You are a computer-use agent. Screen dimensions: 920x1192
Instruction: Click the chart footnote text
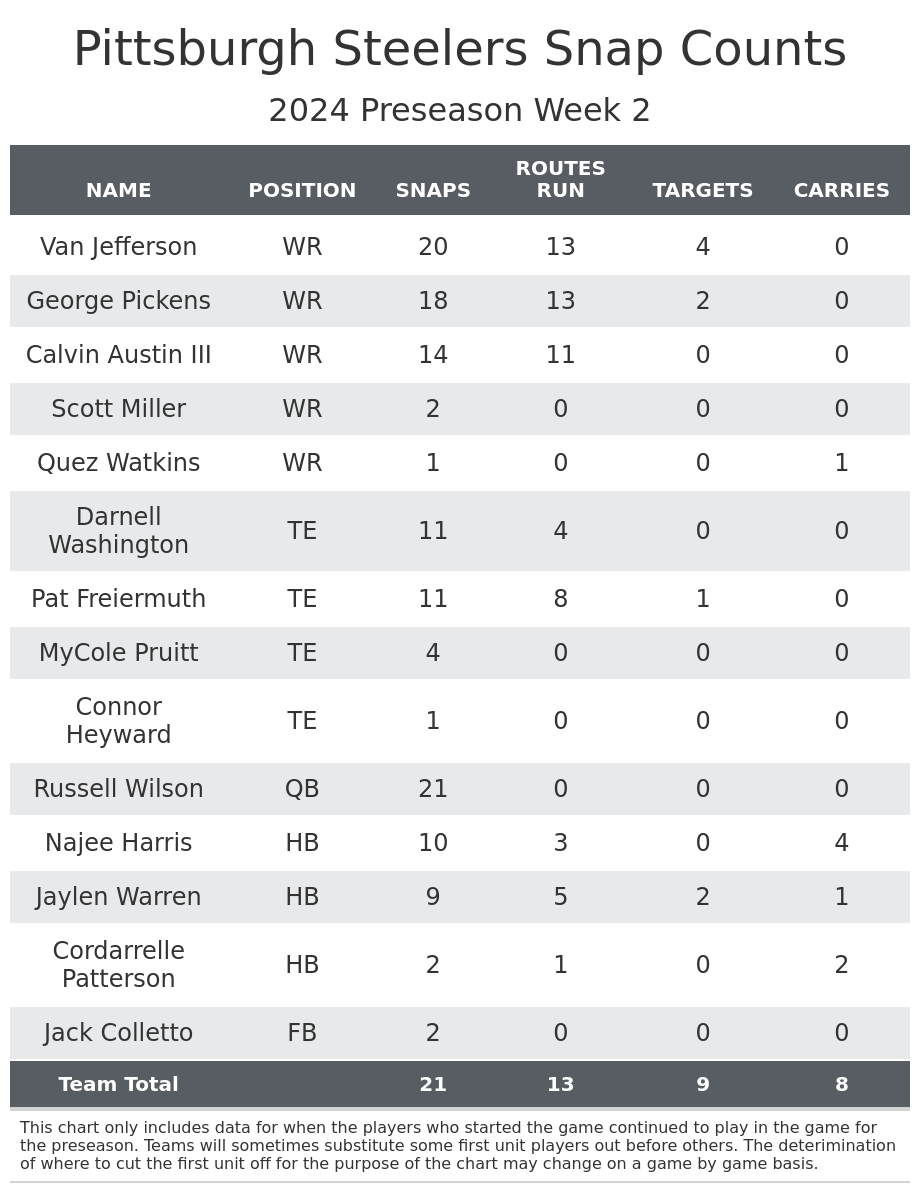(x=458, y=1146)
